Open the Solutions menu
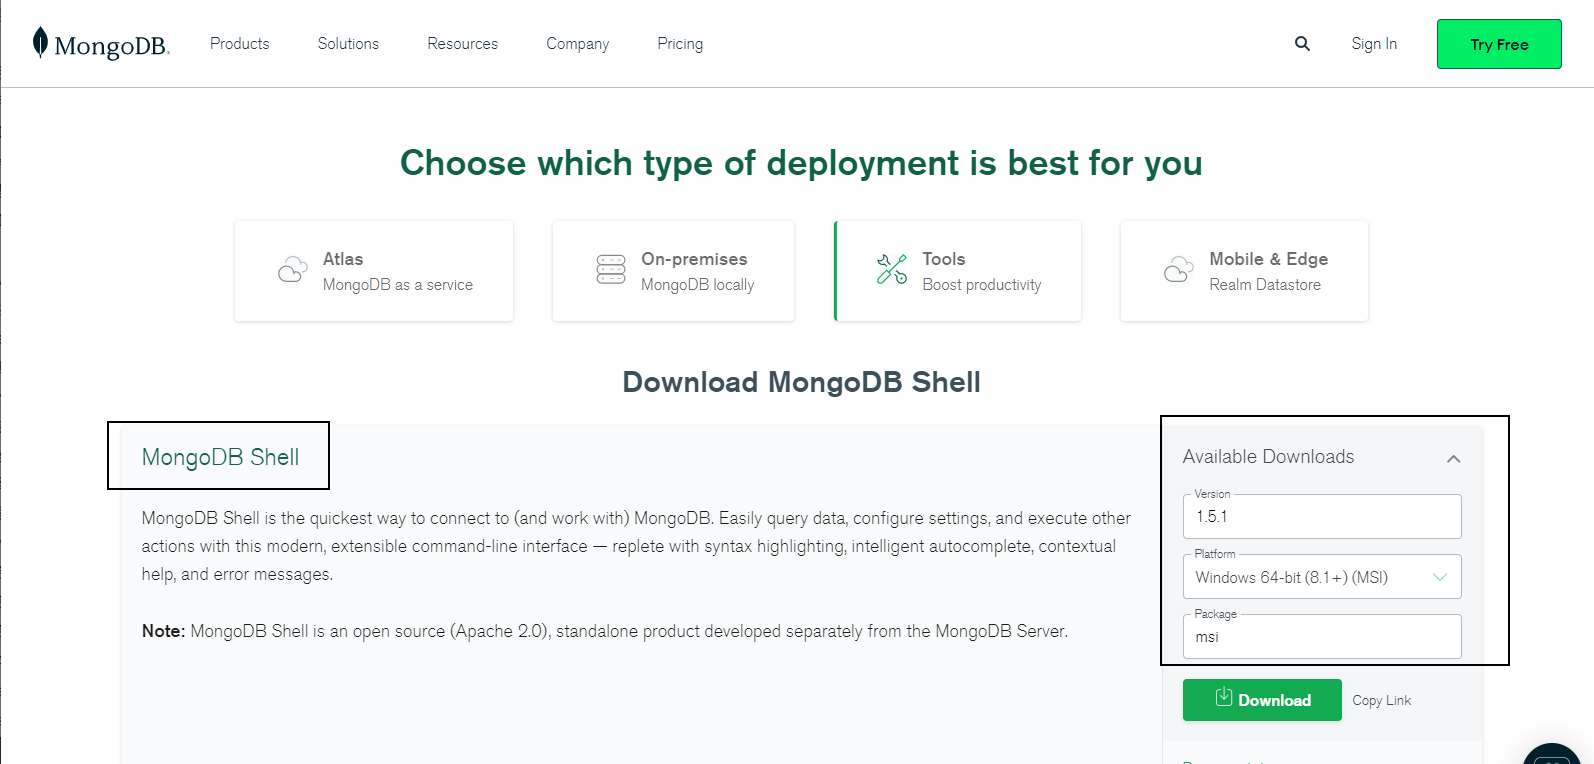Image resolution: width=1594 pixels, height=764 pixels. click(x=348, y=44)
